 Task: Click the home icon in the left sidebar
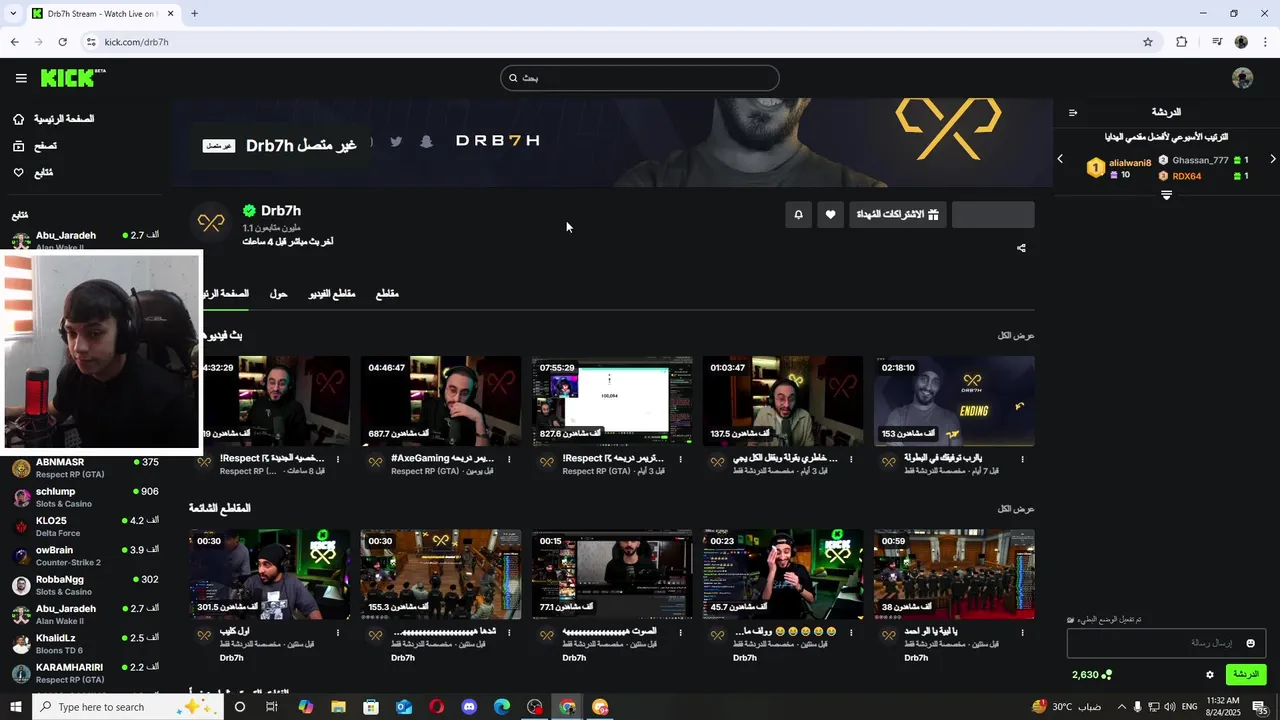click(18, 119)
